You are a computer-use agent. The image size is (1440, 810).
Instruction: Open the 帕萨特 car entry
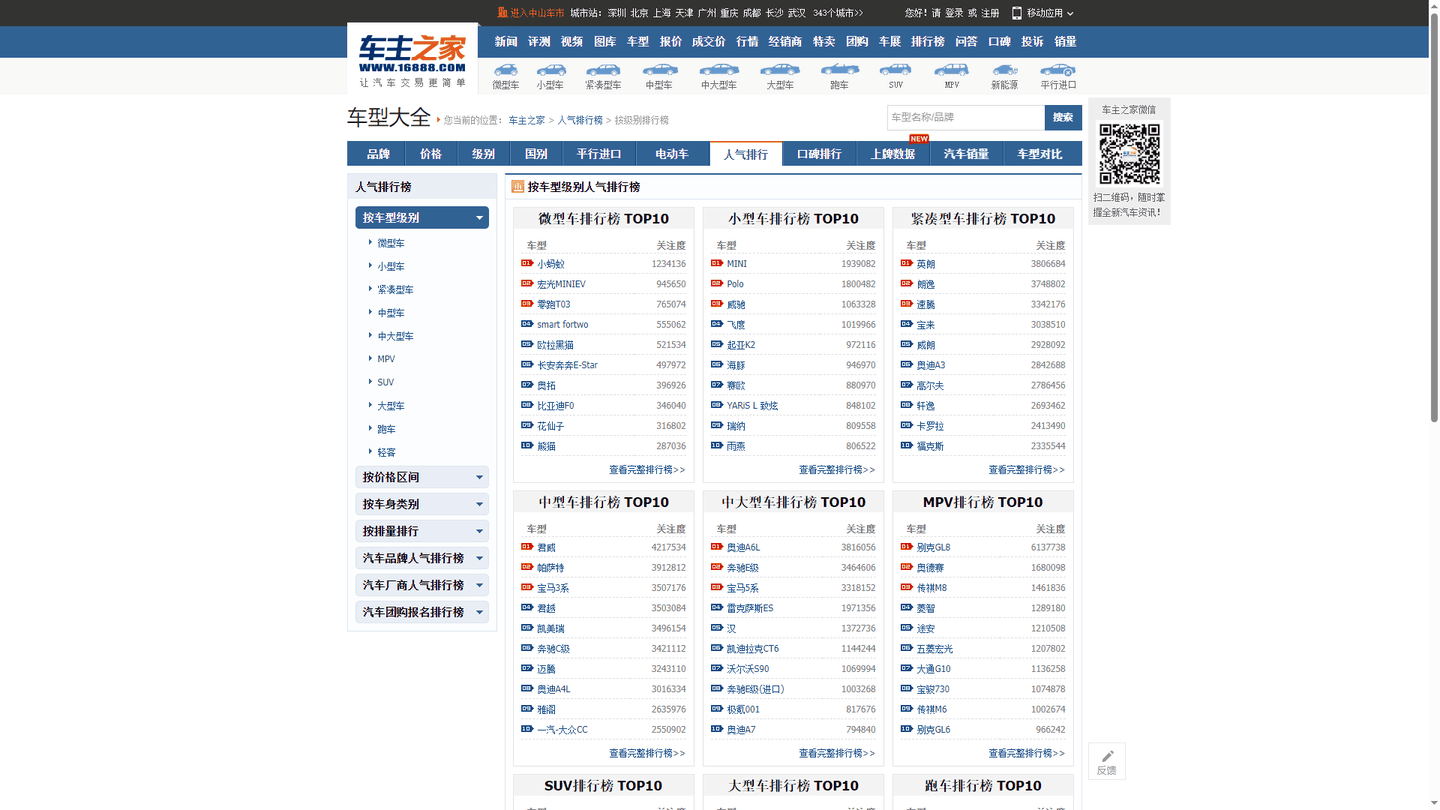coord(550,568)
